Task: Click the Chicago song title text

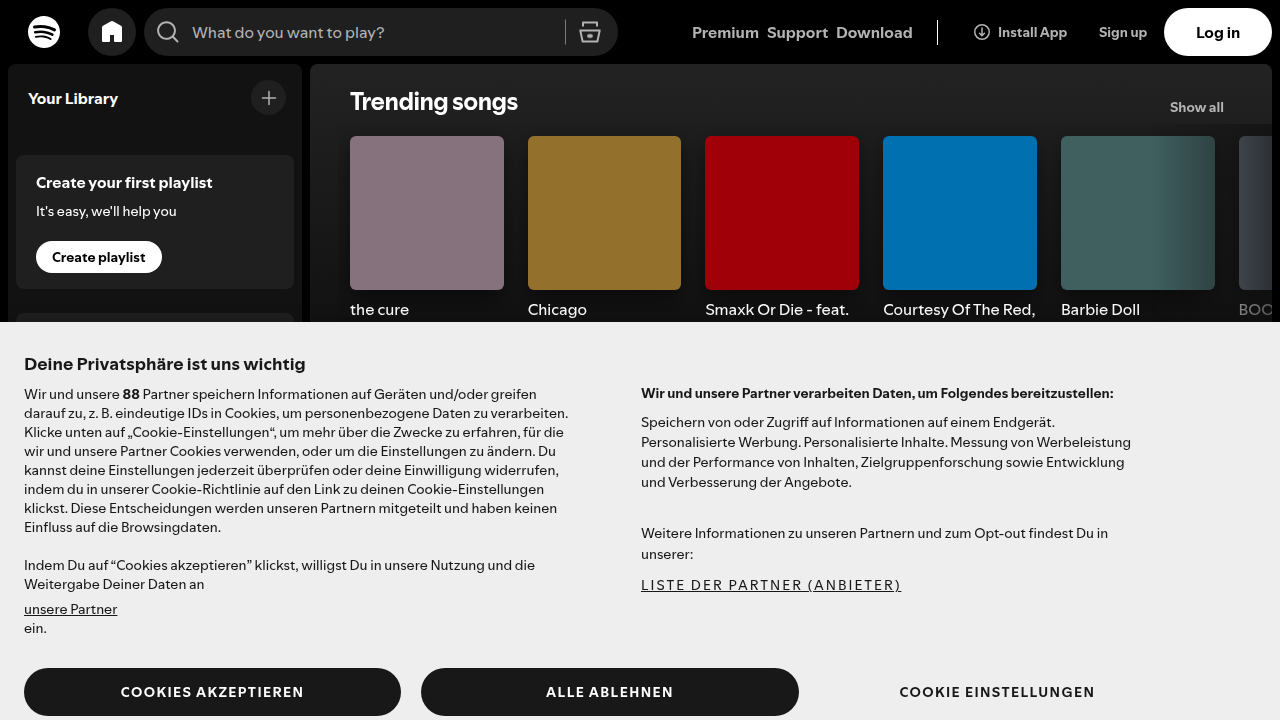Action: (557, 310)
